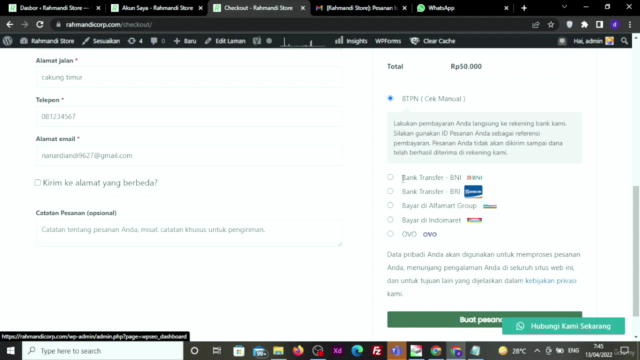
Task: Click the share page icon in address bar
Action: 536,24
